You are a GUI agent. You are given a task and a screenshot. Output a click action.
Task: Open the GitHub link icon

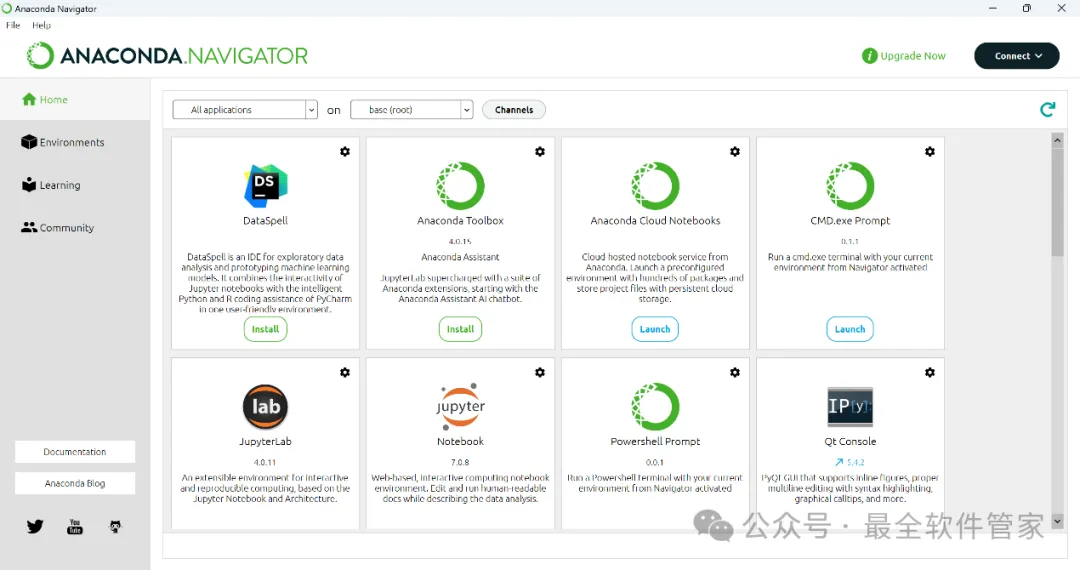click(115, 527)
